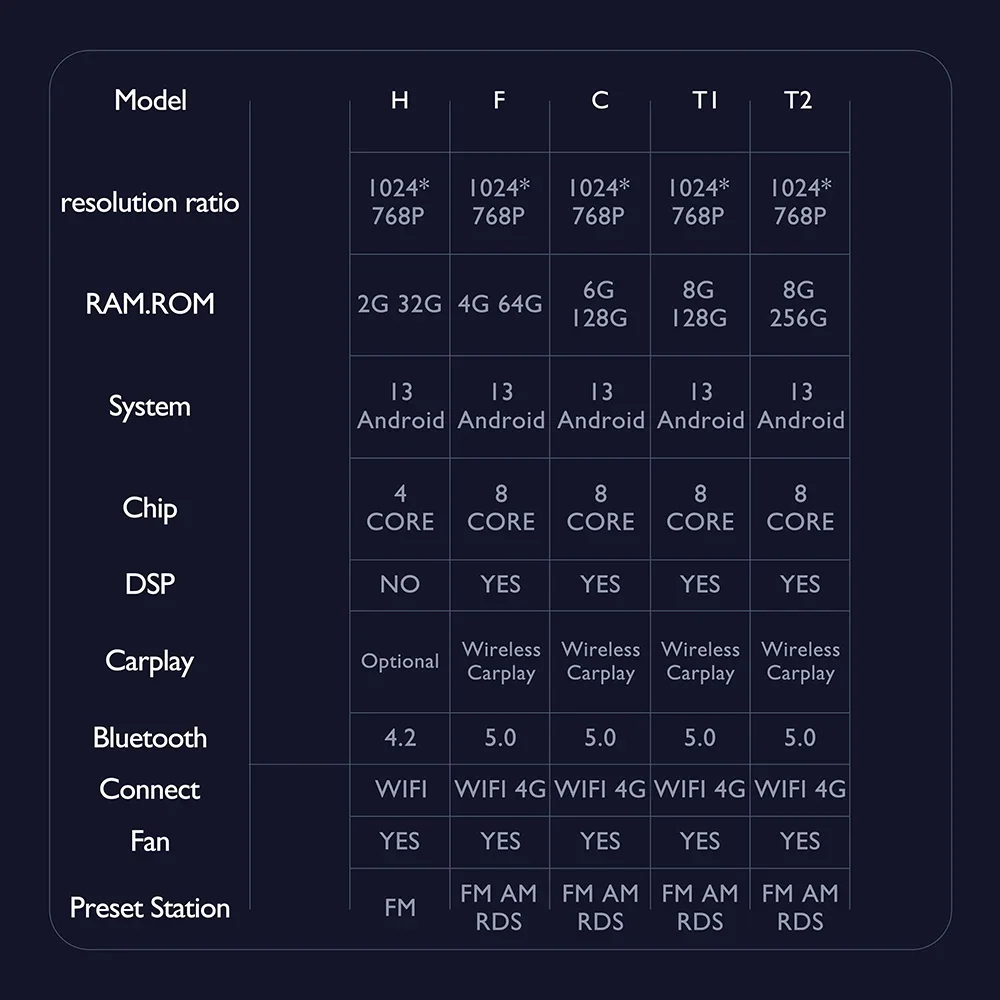The width and height of the screenshot is (1000, 1000).
Task: Select the Model H column header
Action: tap(400, 100)
